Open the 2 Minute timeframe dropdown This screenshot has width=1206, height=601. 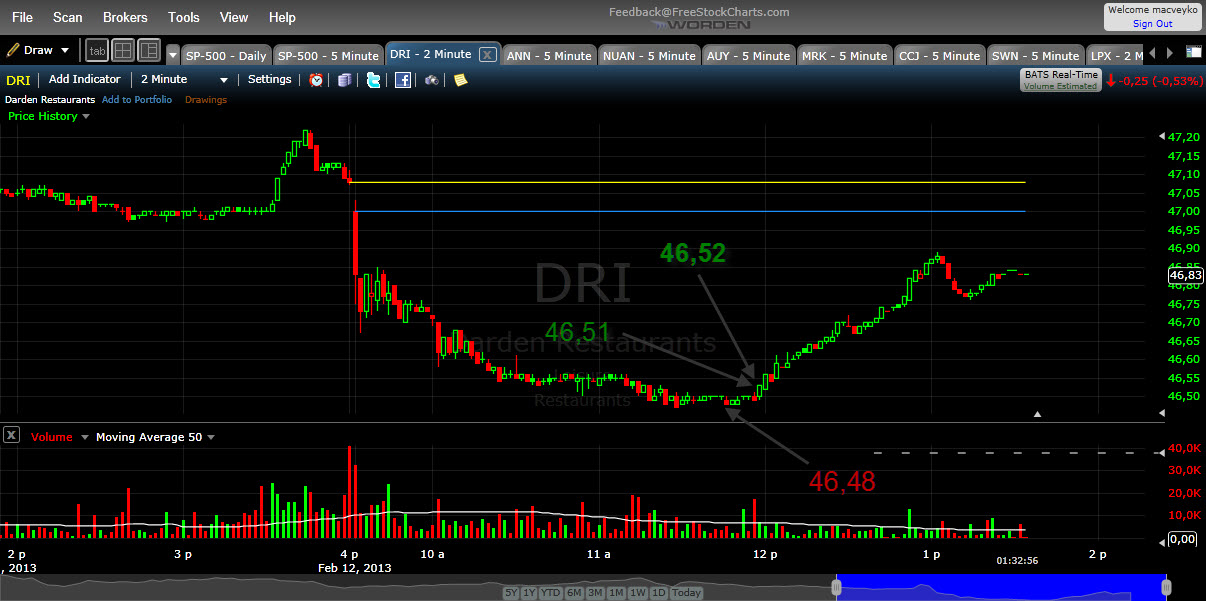click(x=184, y=80)
